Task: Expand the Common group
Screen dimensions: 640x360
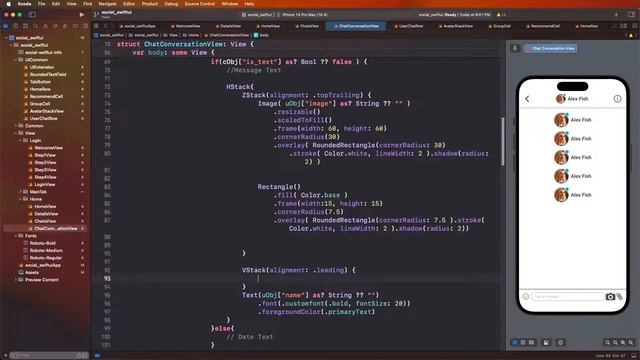Action: [16, 126]
